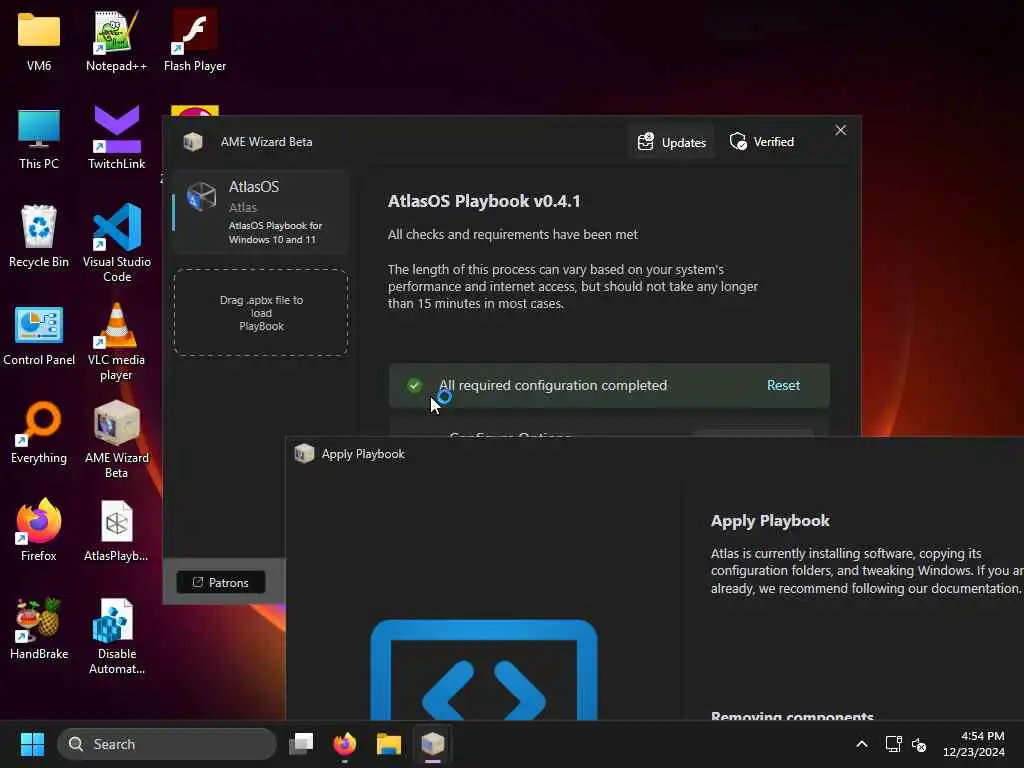Open Task View from taskbar
Image resolution: width=1024 pixels, height=768 pixels.
click(x=301, y=744)
